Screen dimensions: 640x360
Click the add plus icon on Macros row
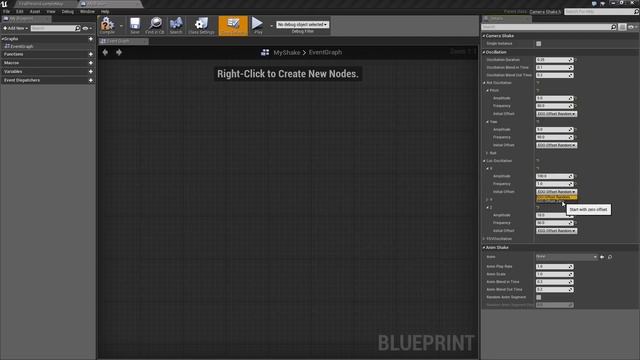pos(91,63)
